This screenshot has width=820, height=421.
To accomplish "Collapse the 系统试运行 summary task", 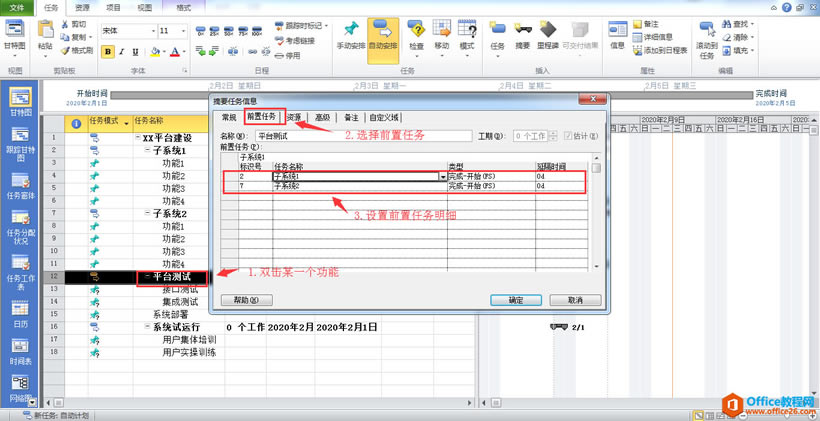I will (147, 327).
